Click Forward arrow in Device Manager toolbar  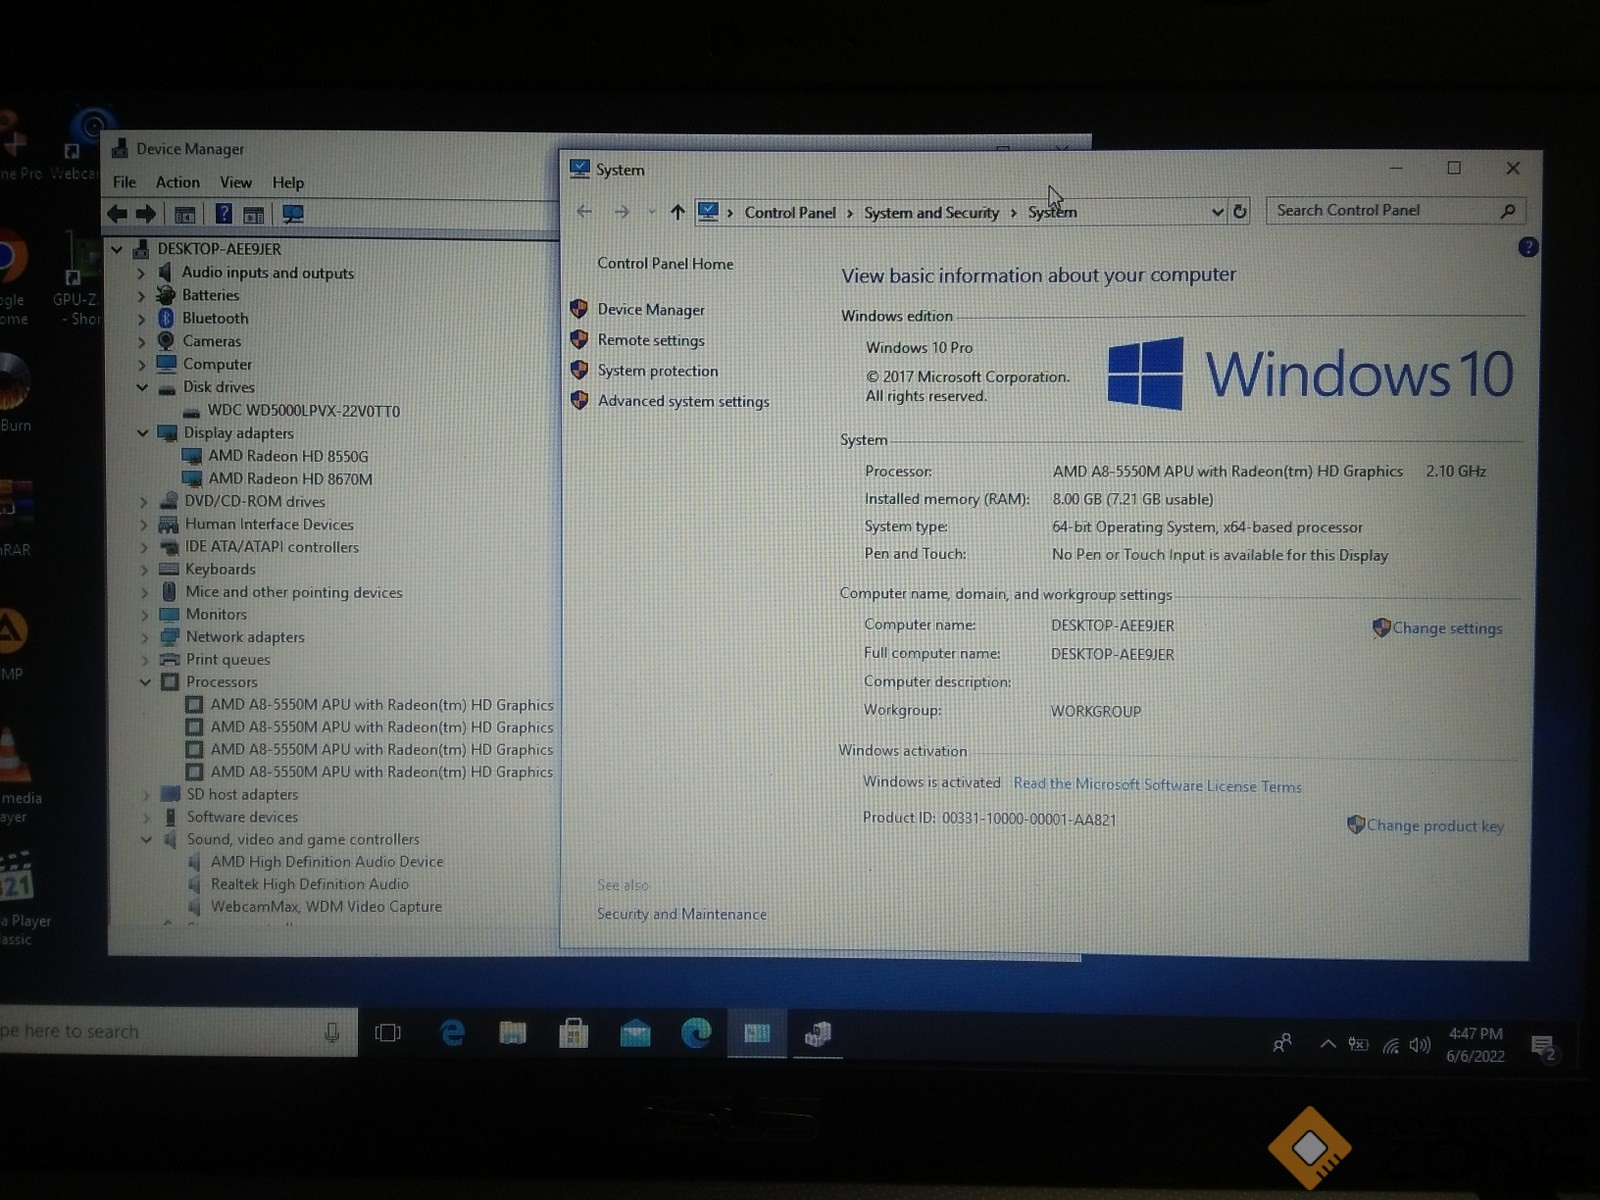point(146,214)
